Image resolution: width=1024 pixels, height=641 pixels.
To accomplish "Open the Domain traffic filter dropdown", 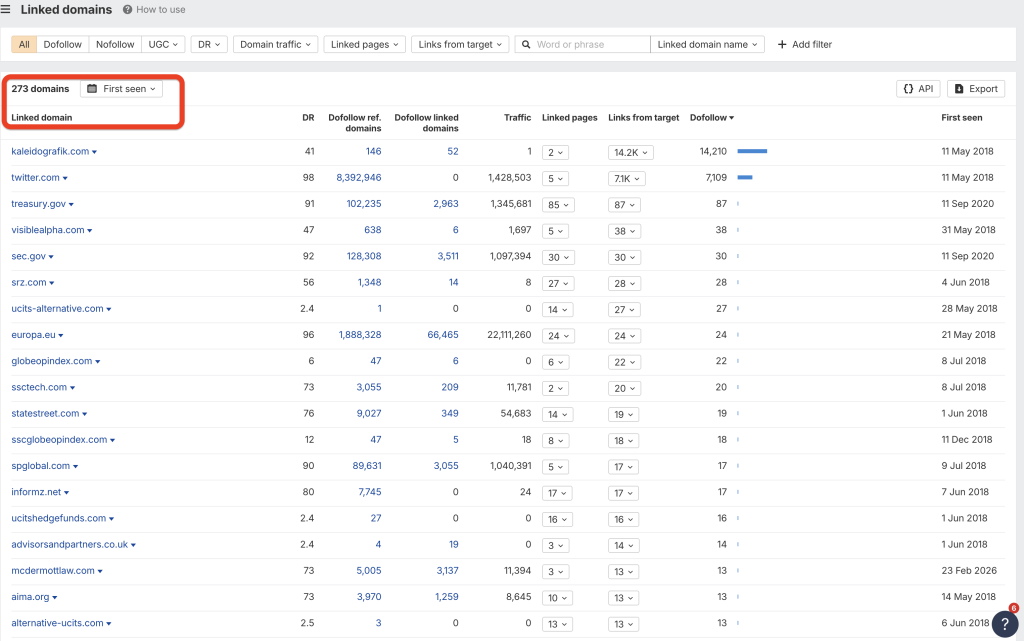I will 275,44.
